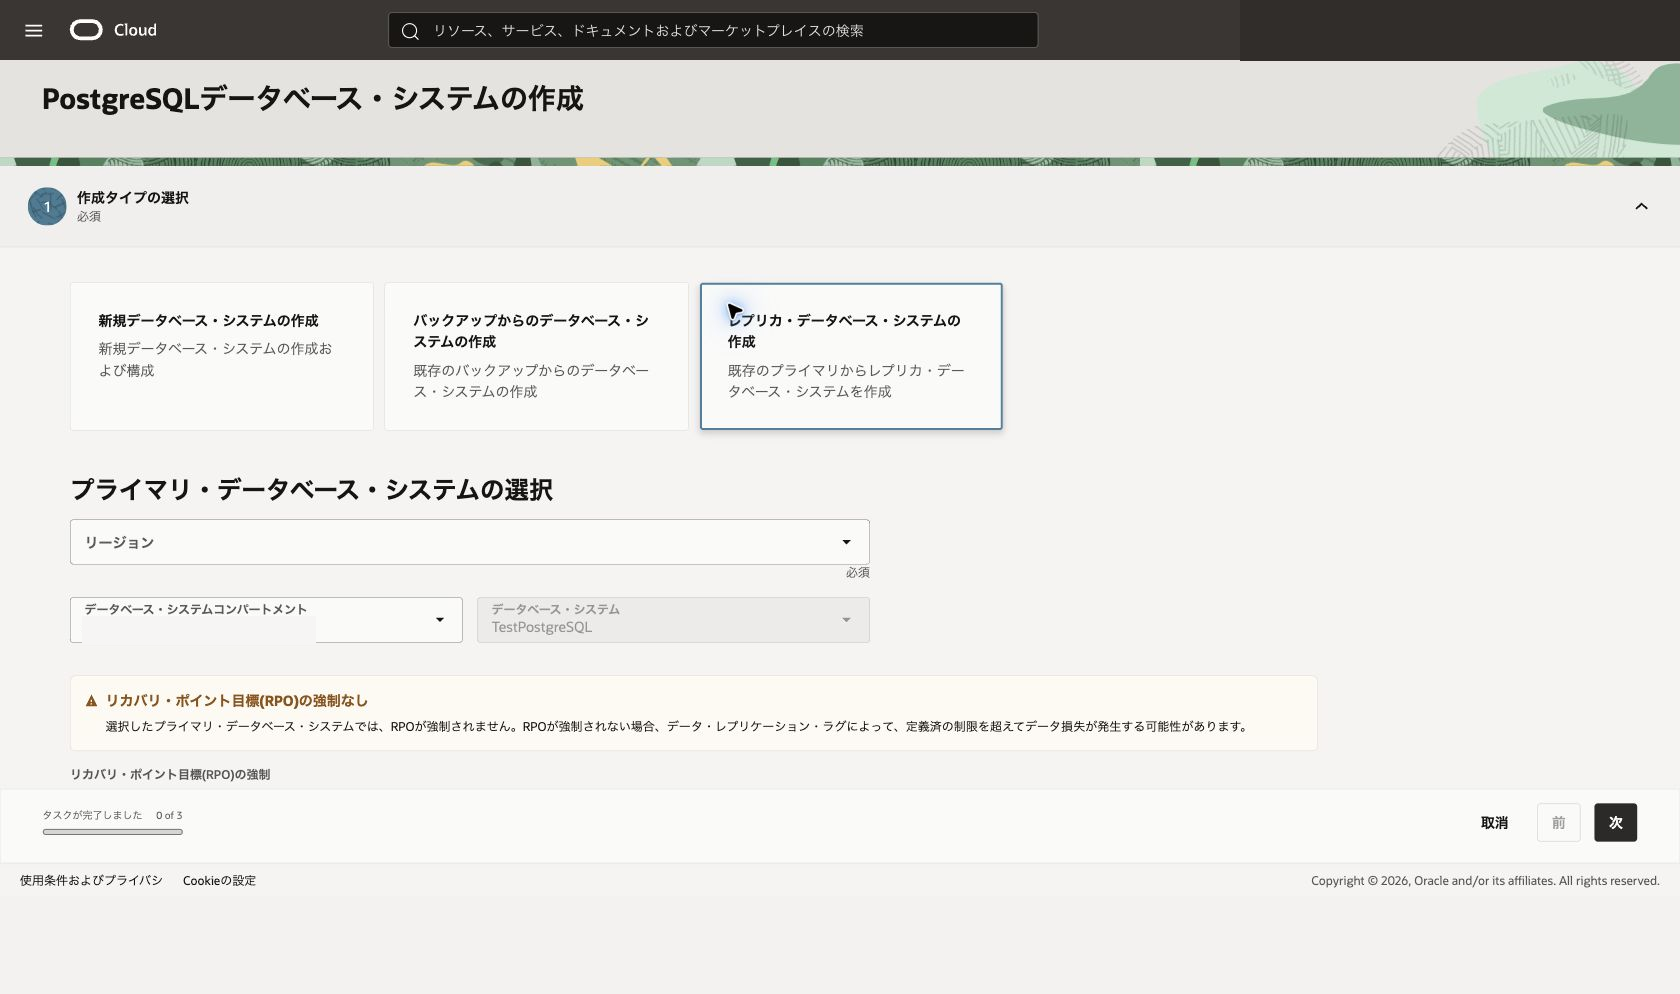Screen dimensions: 1680x994
Task: Click the プライマリ・データベース・システムの選択 heading
Action: (311, 490)
